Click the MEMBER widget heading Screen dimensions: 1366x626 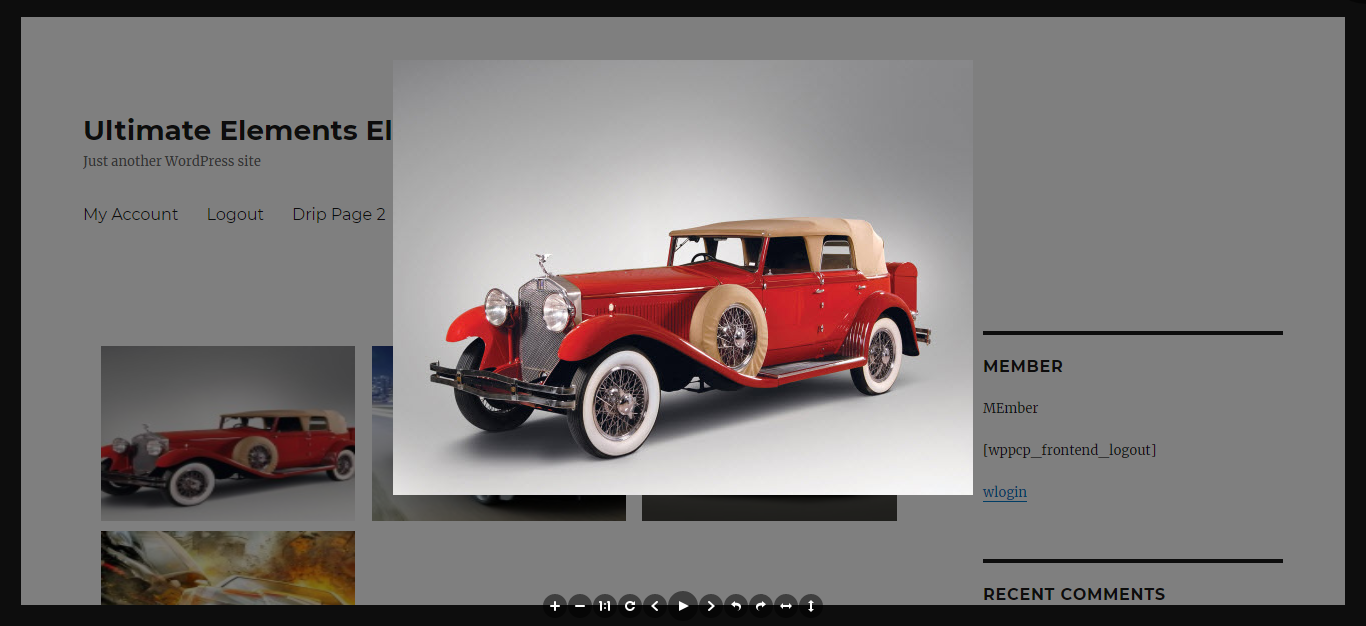(1023, 366)
